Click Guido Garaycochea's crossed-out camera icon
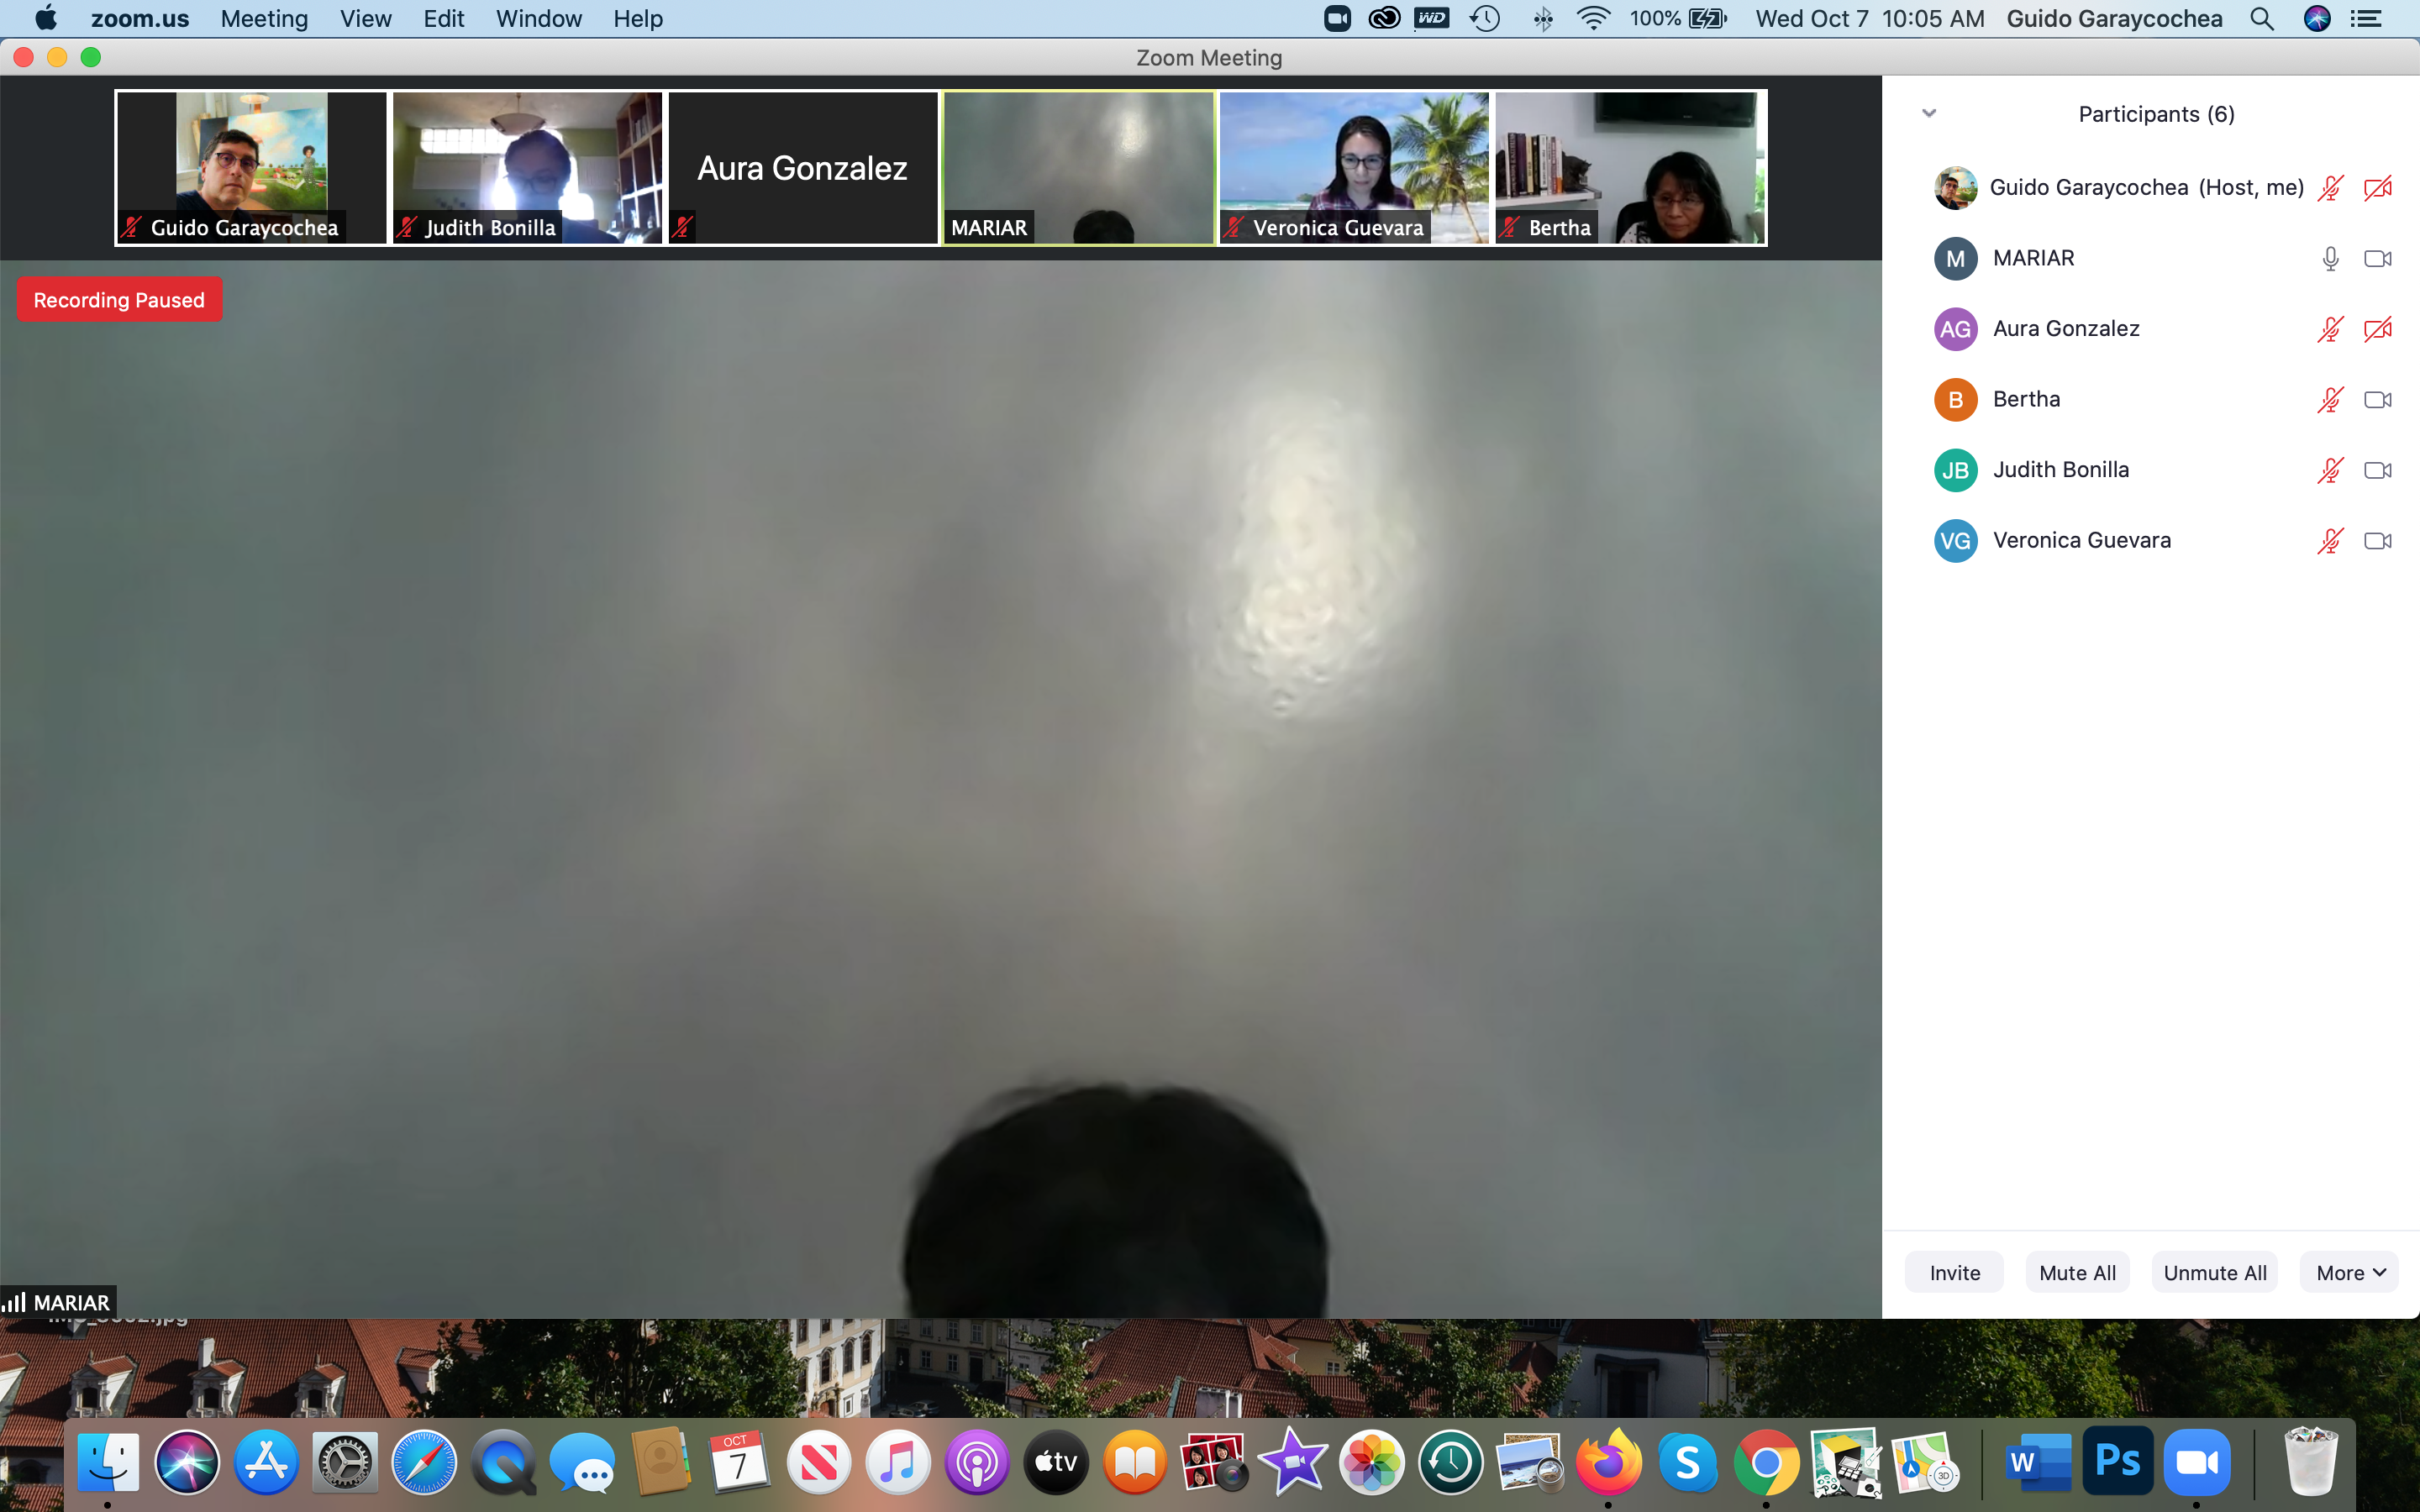2420x1512 pixels. (x=2377, y=188)
